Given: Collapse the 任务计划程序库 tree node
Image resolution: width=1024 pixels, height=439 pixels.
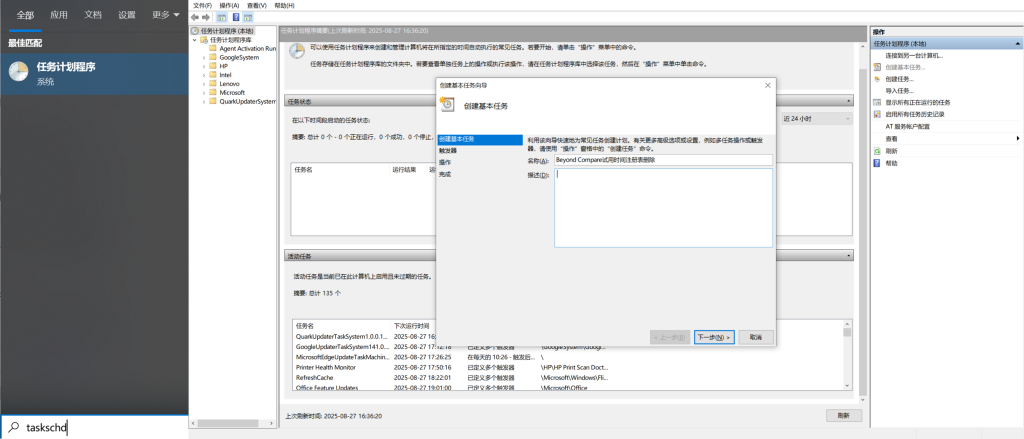Looking at the screenshot, I should click(x=195, y=40).
